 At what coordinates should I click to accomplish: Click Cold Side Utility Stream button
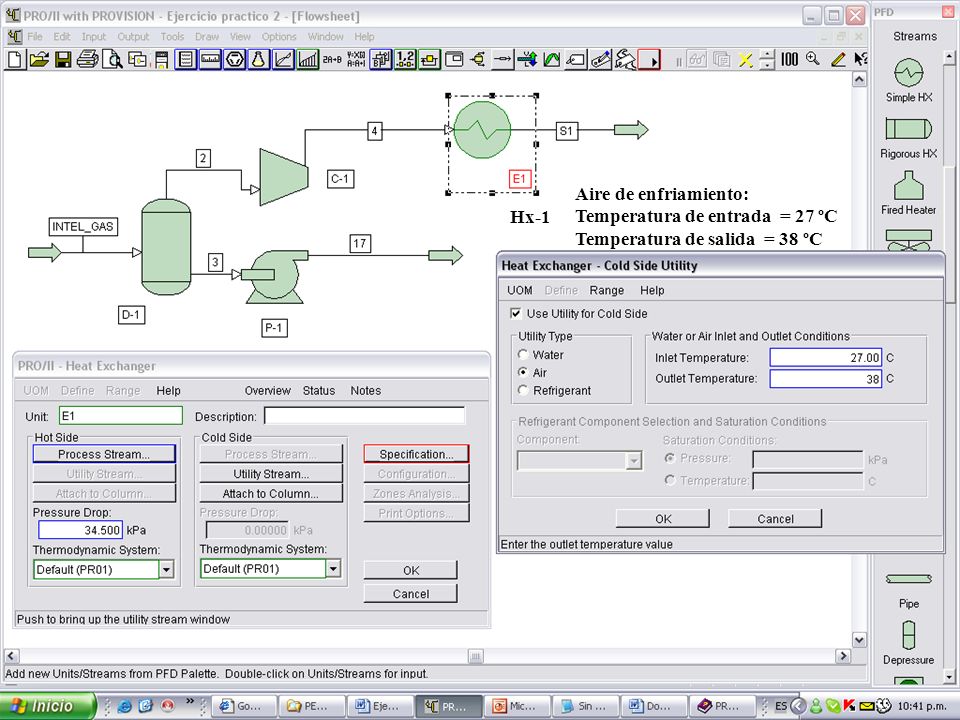pyautogui.click(x=271, y=474)
